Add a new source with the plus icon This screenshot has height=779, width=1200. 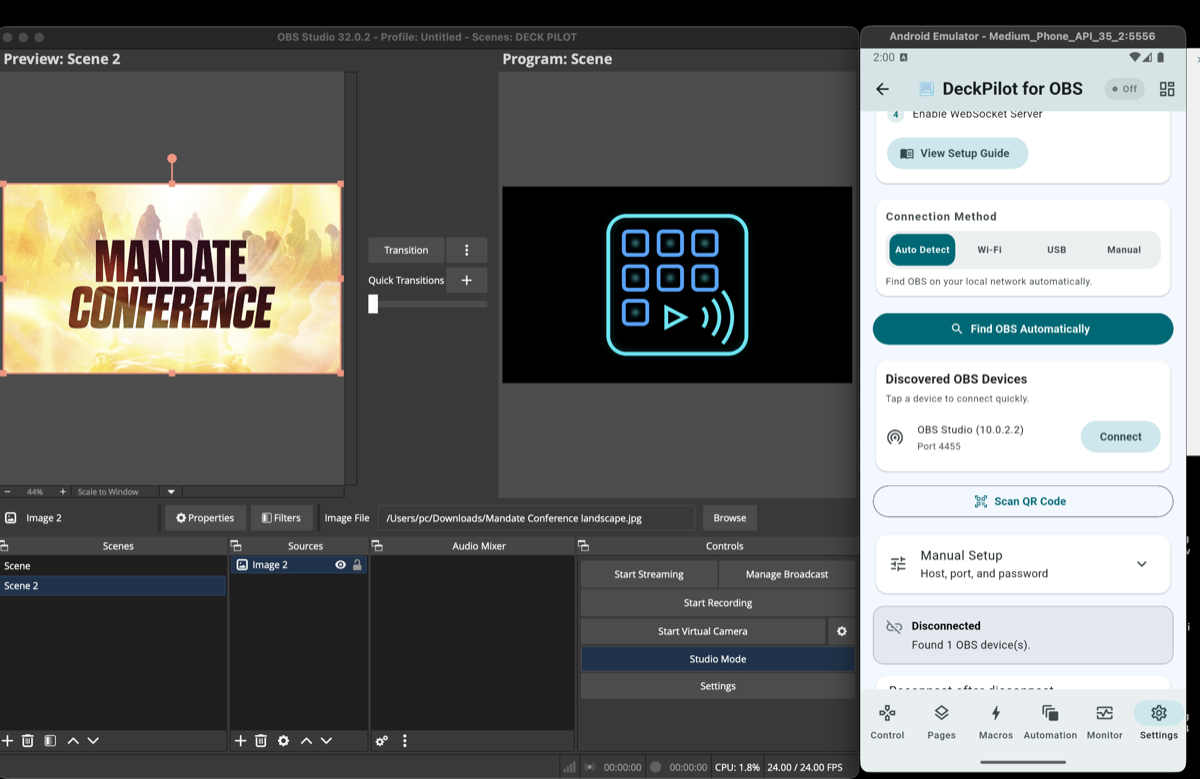click(240, 740)
